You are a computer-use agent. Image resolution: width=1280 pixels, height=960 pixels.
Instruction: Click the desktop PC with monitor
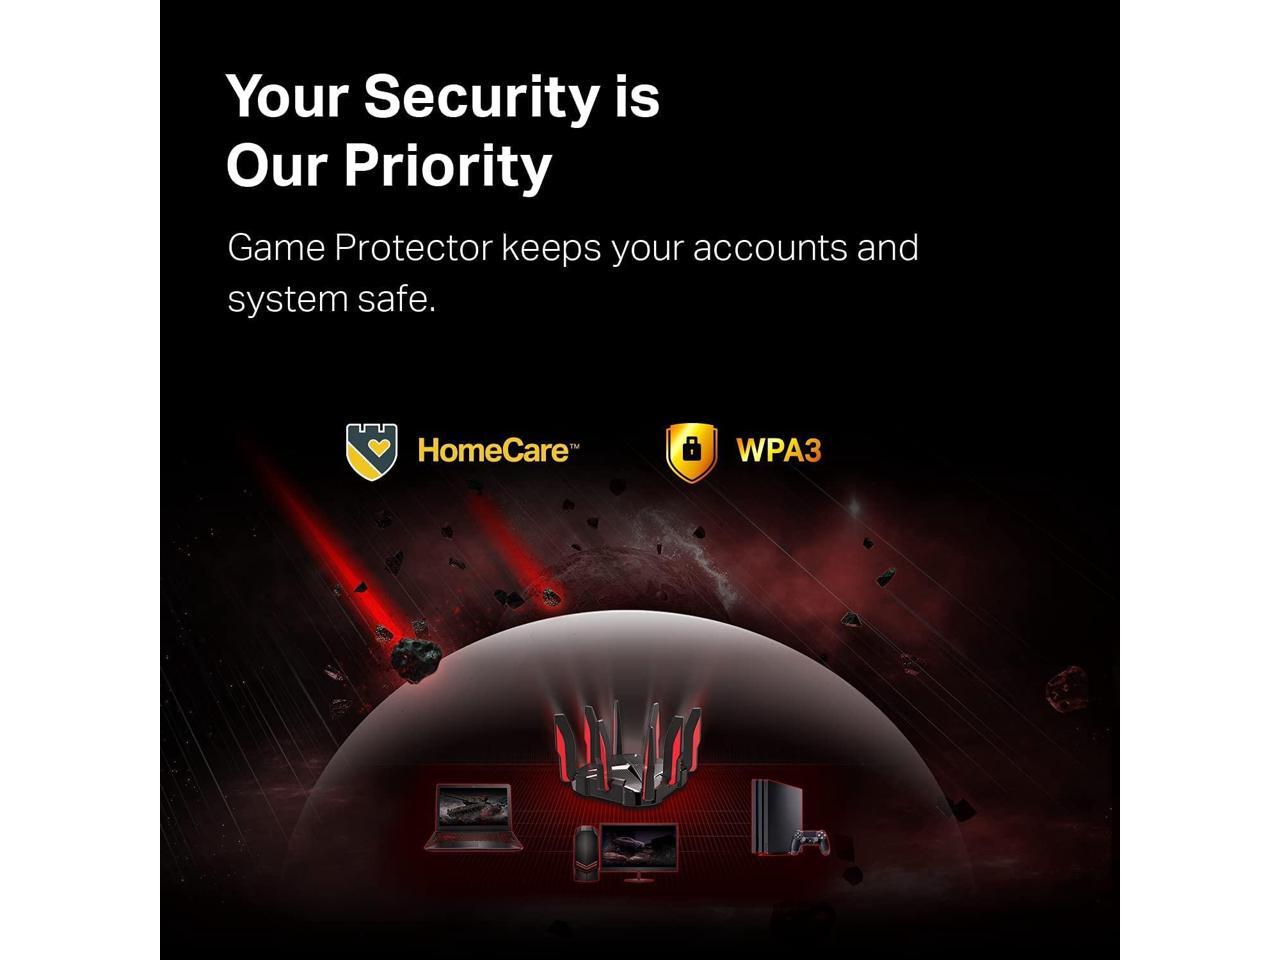click(626, 852)
